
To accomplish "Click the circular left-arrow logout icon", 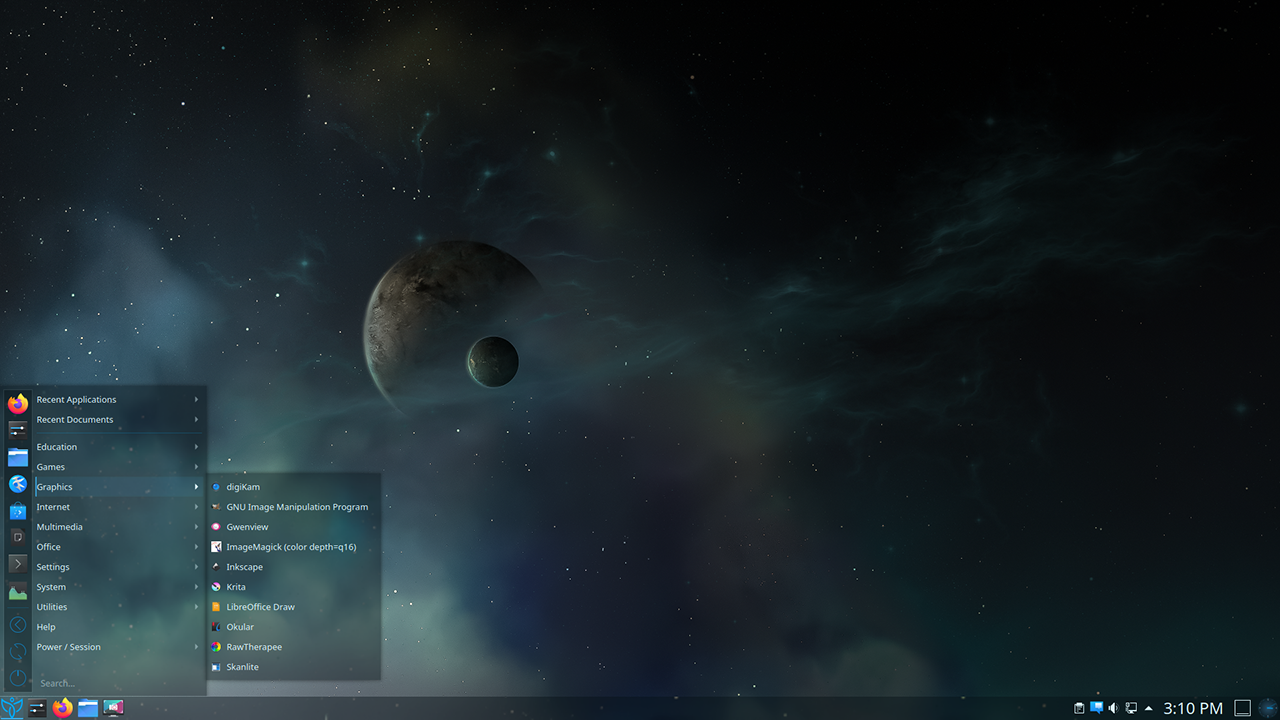I will [18, 625].
